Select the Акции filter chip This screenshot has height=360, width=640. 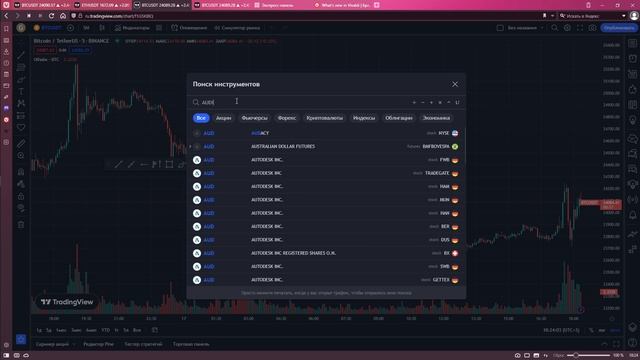pos(223,118)
